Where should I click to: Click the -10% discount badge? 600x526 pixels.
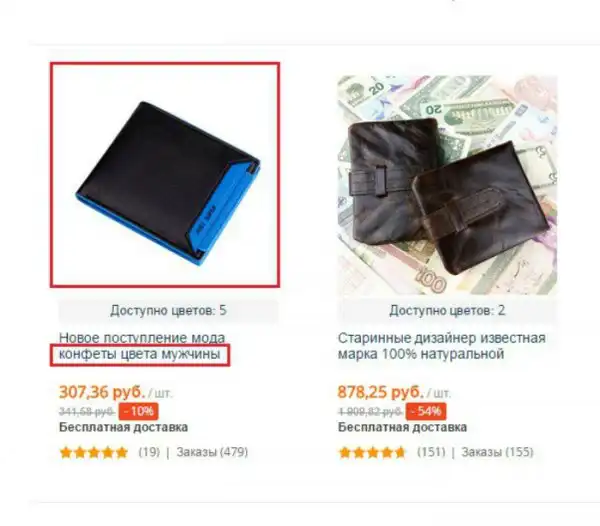click(x=139, y=411)
